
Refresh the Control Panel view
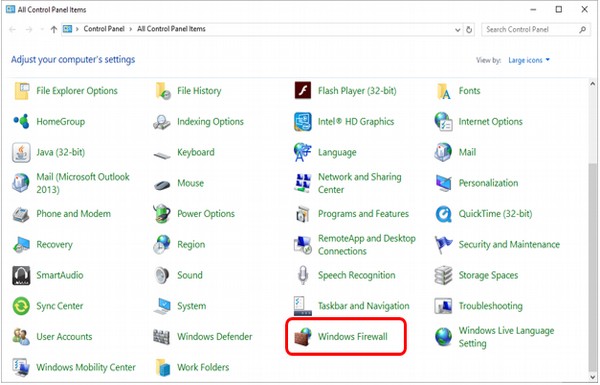[x=469, y=29]
